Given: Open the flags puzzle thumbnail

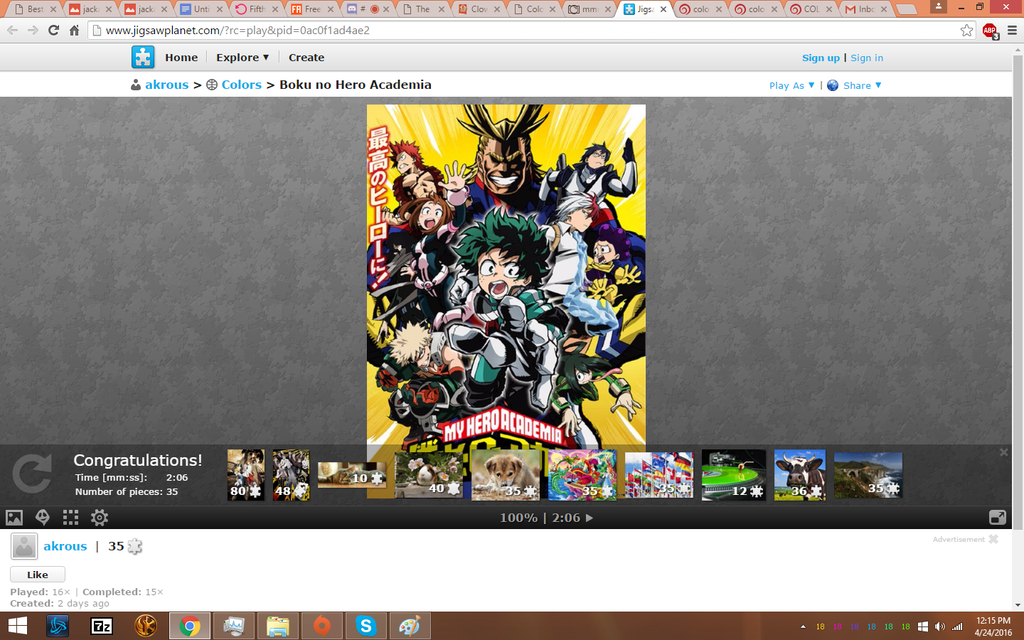Looking at the screenshot, I should (659, 475).
